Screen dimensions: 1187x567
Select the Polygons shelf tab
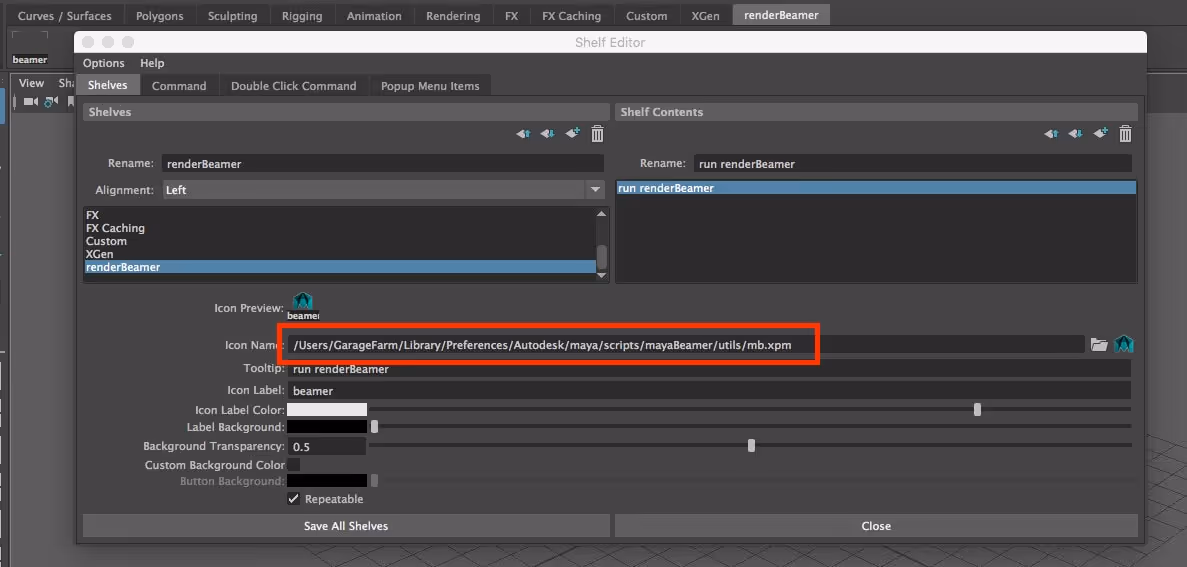tap(160, 15)
